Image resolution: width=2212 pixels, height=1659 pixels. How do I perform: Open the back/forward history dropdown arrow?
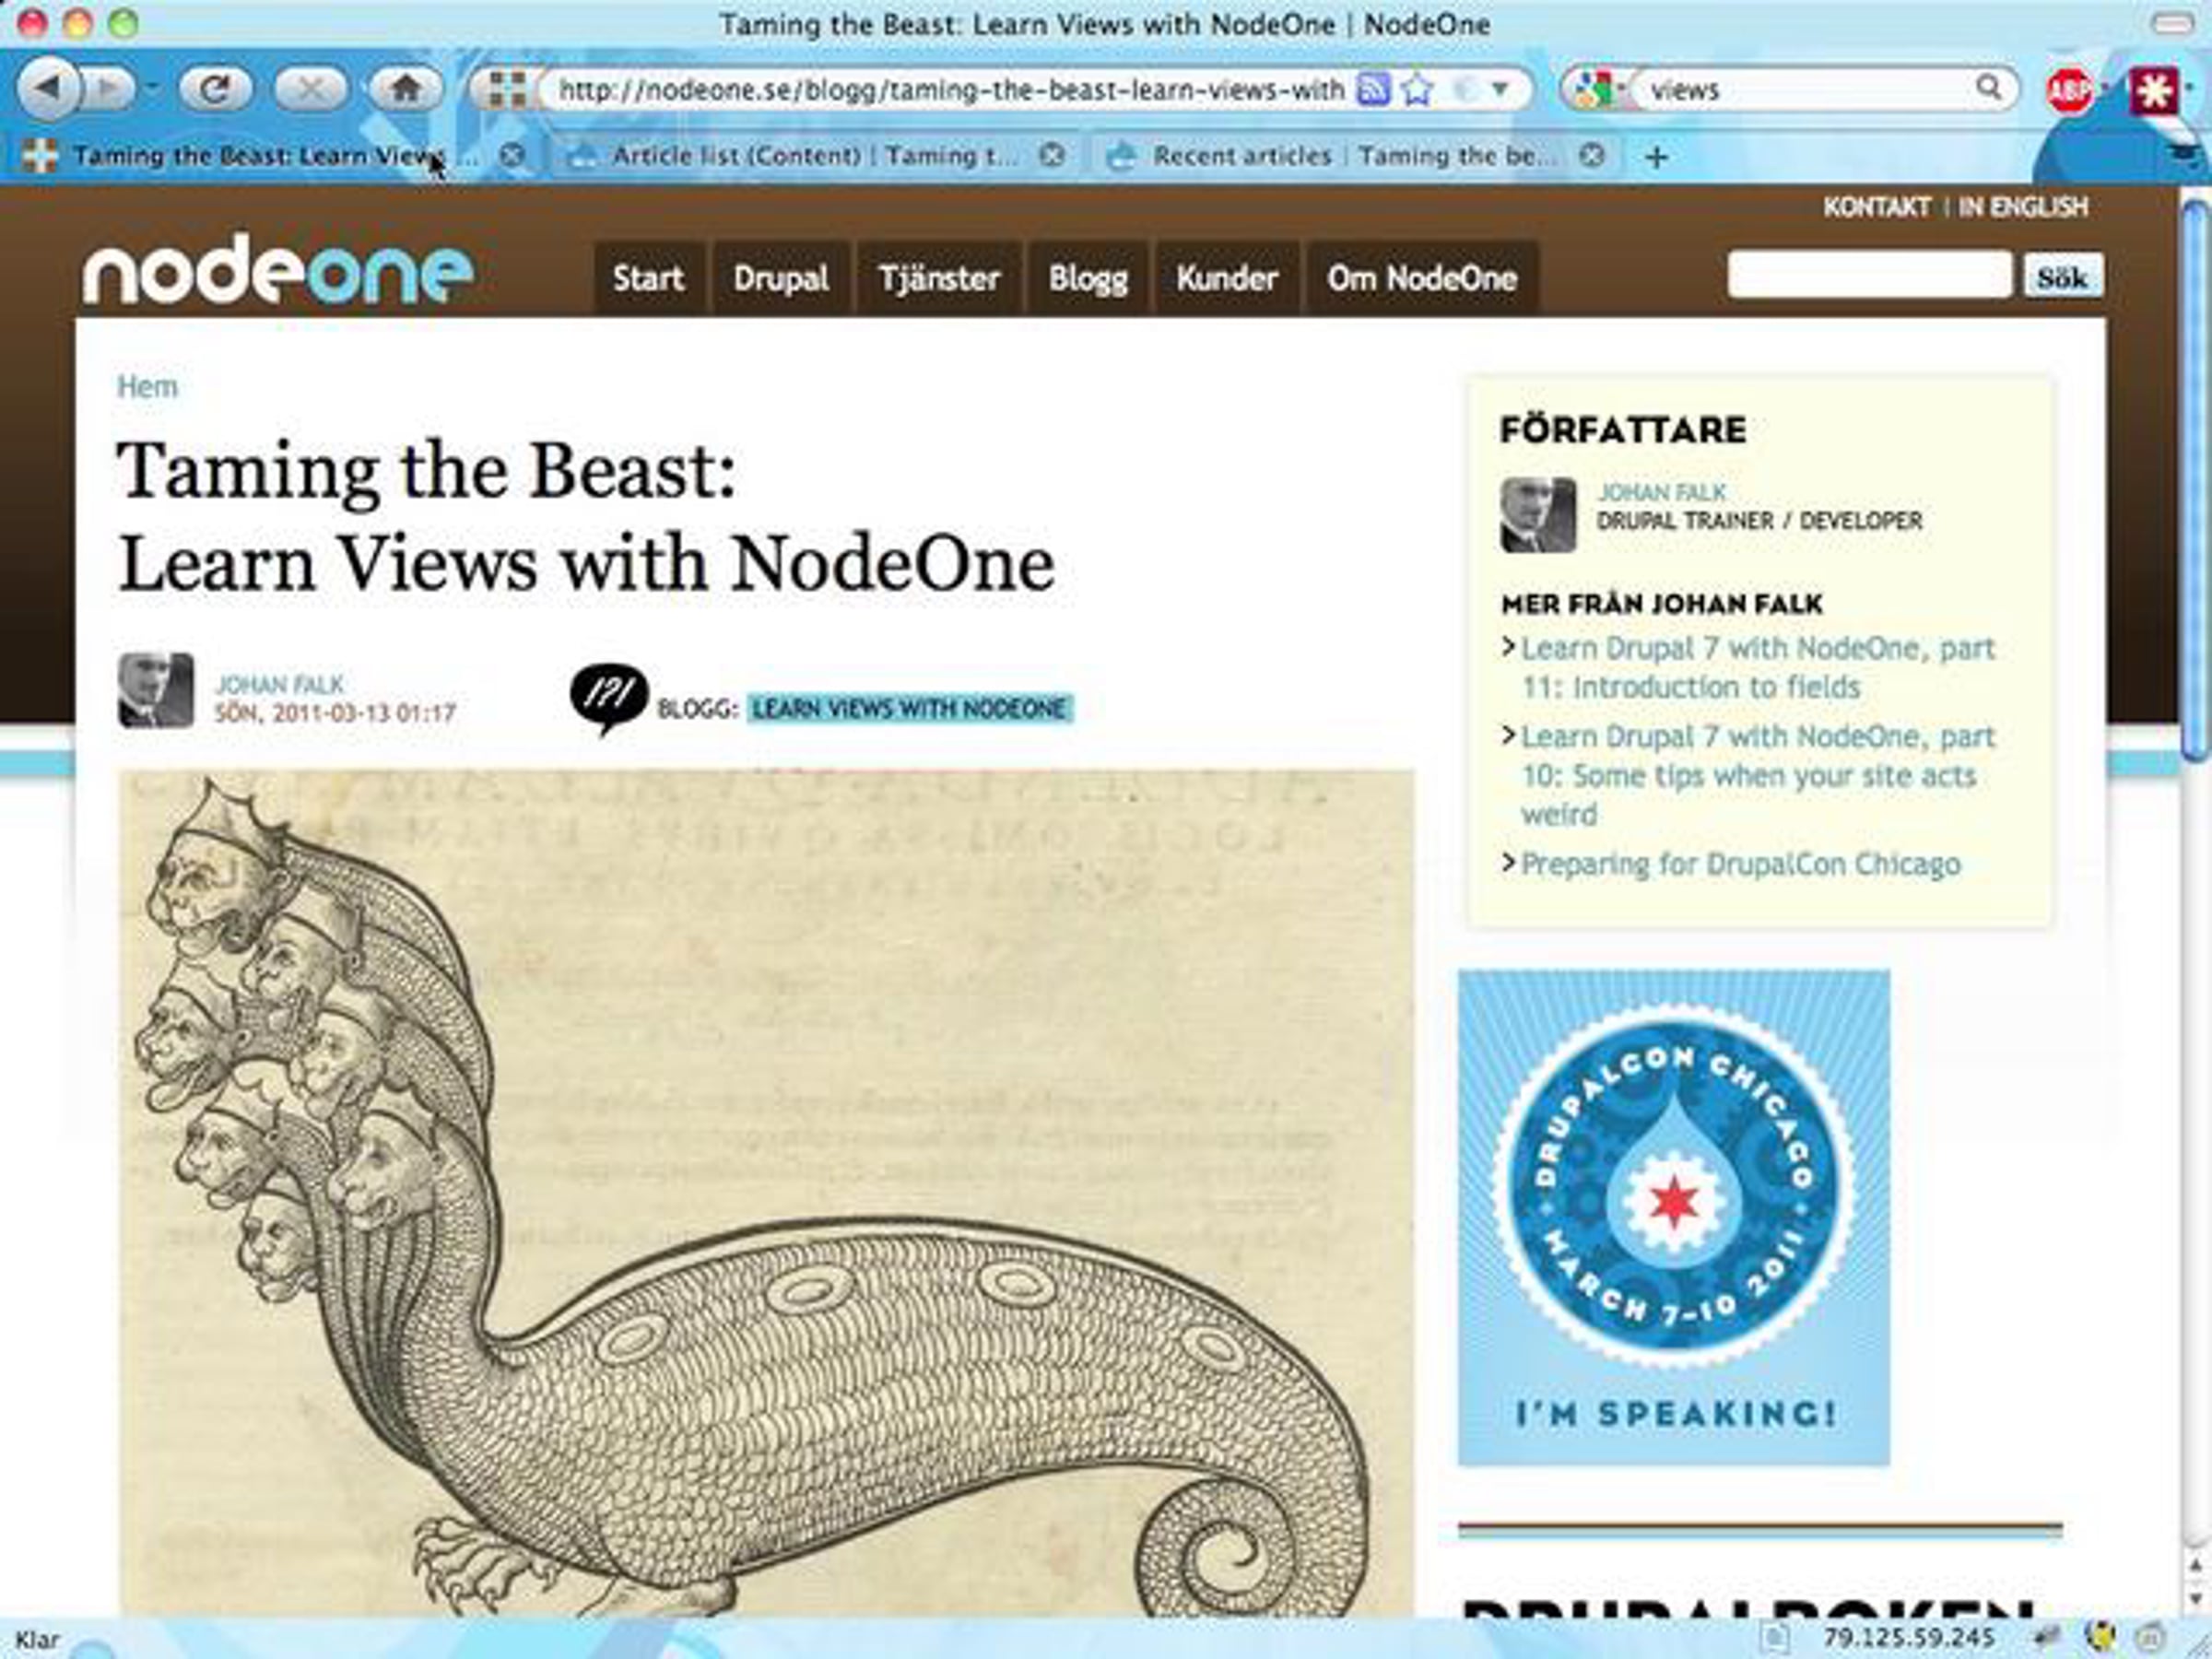[152, 89]
